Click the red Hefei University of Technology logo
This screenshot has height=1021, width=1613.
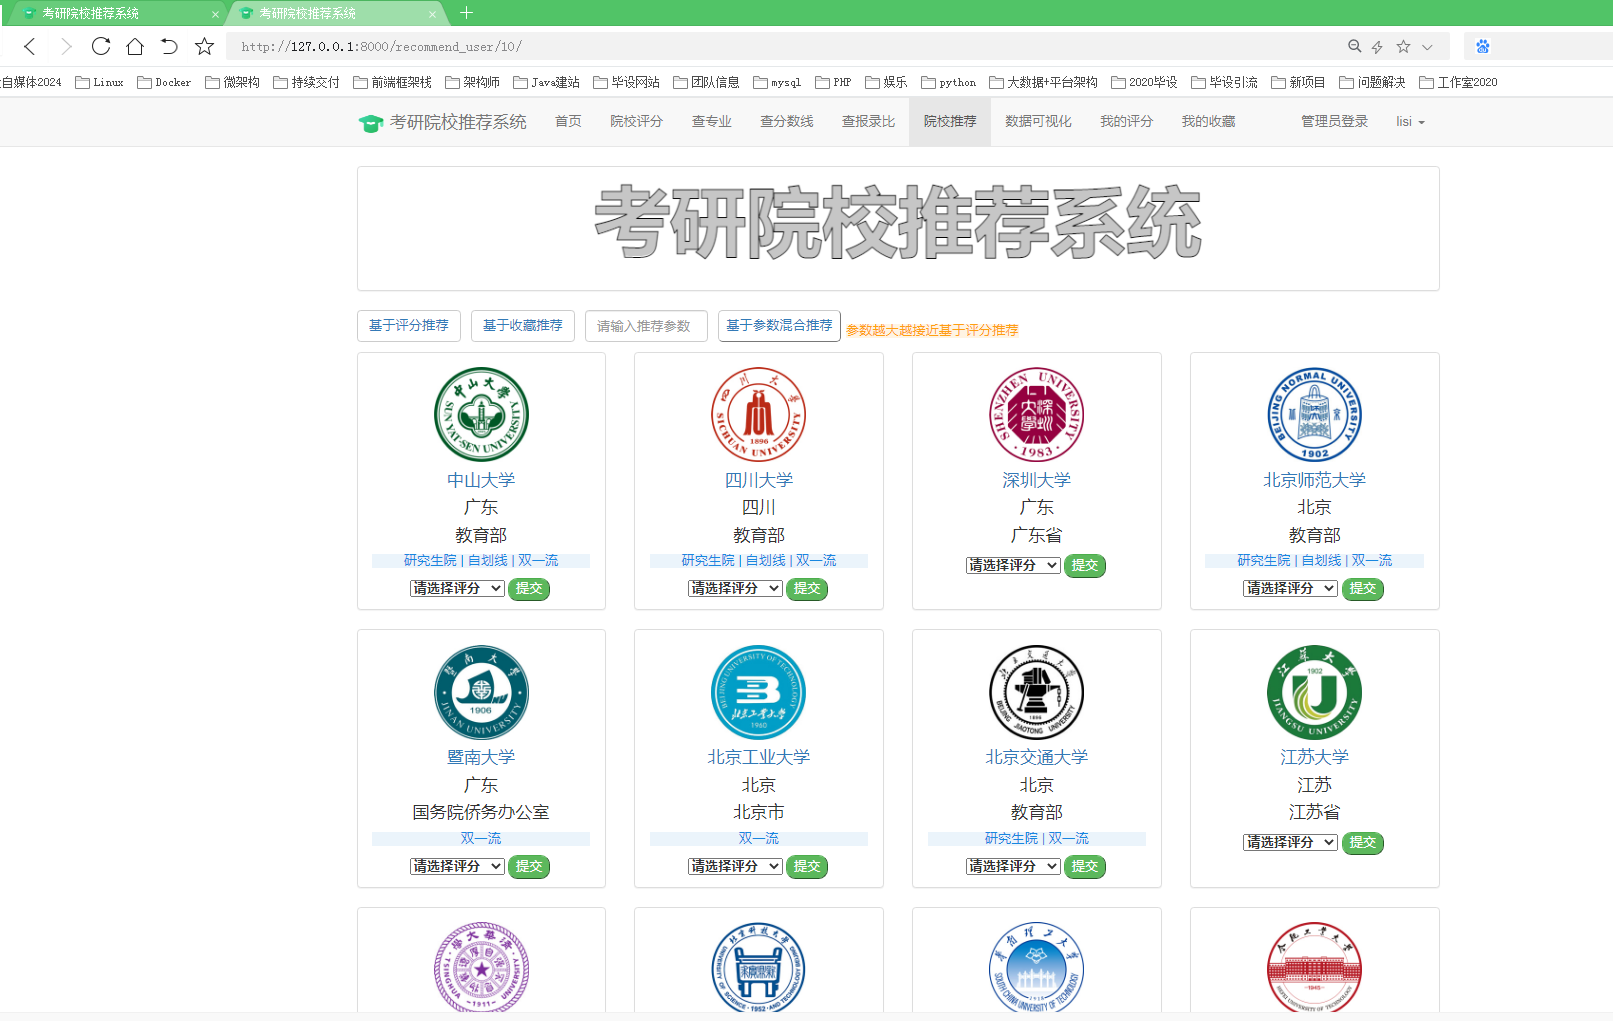1315,967
